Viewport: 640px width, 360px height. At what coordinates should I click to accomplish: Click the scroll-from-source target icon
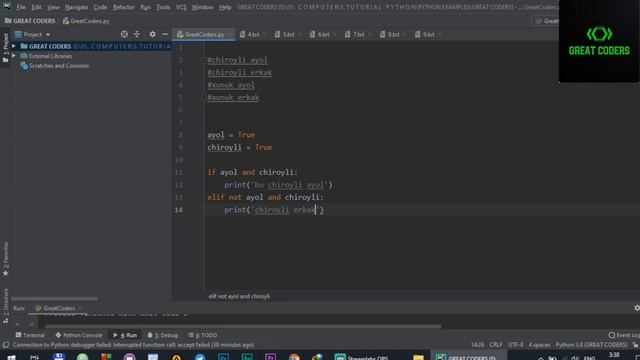124,34
